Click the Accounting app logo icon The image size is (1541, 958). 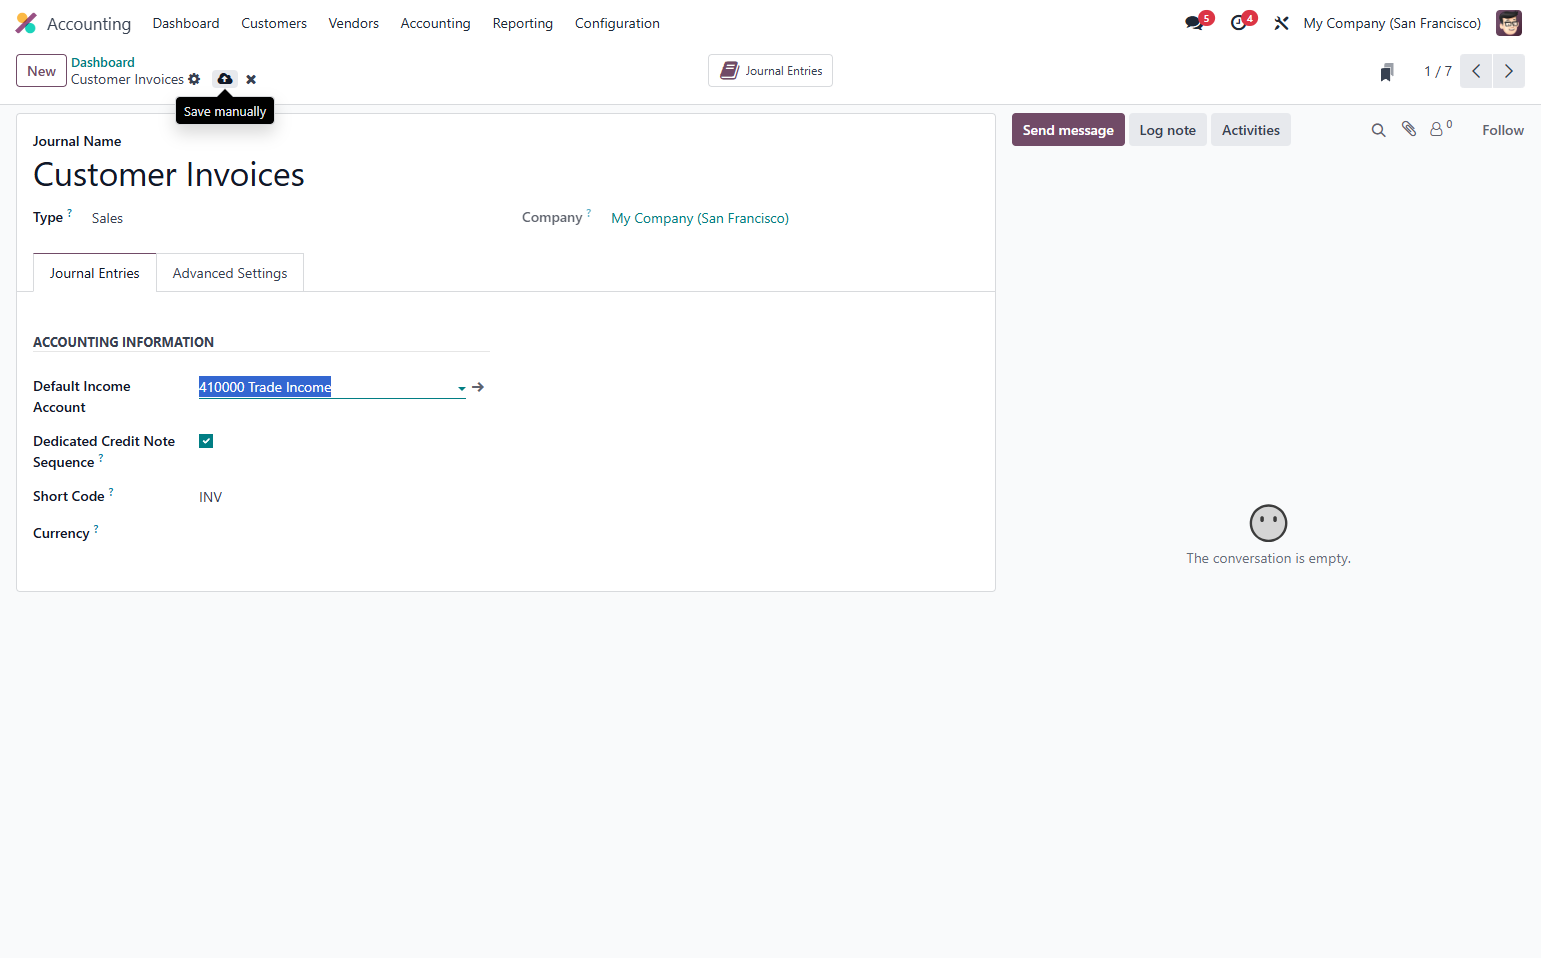(26, 23)
